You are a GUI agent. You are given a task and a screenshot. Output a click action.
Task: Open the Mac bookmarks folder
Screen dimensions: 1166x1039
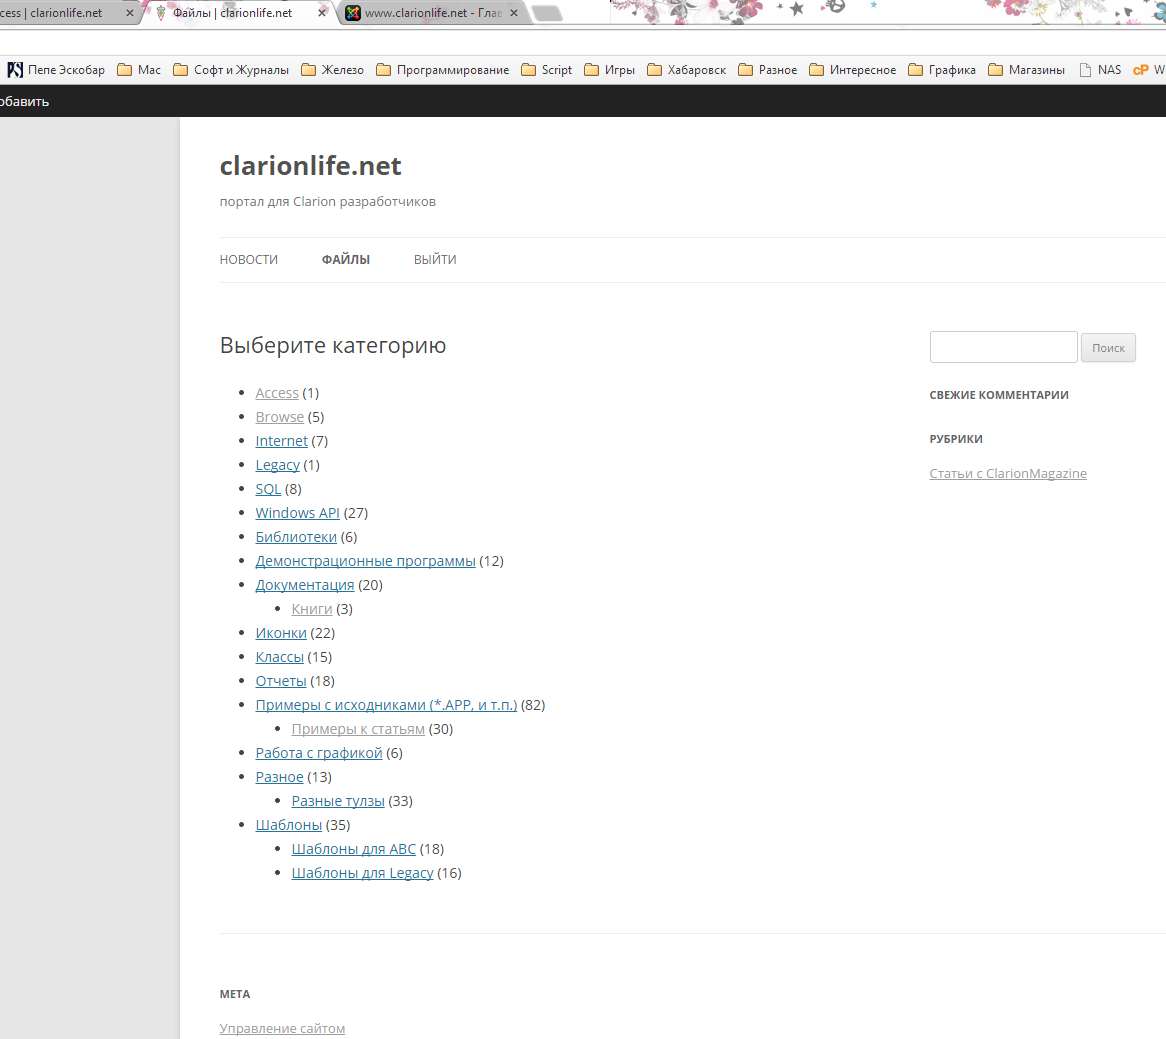(139, 70)
